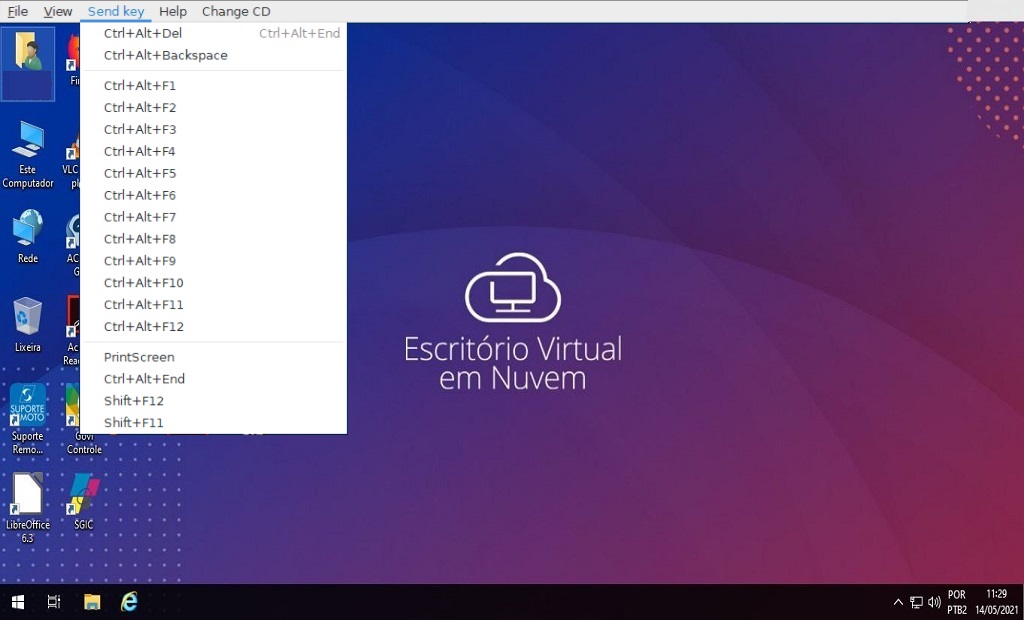
Task: Open the Windows Start menu
Action: (17, 602)
